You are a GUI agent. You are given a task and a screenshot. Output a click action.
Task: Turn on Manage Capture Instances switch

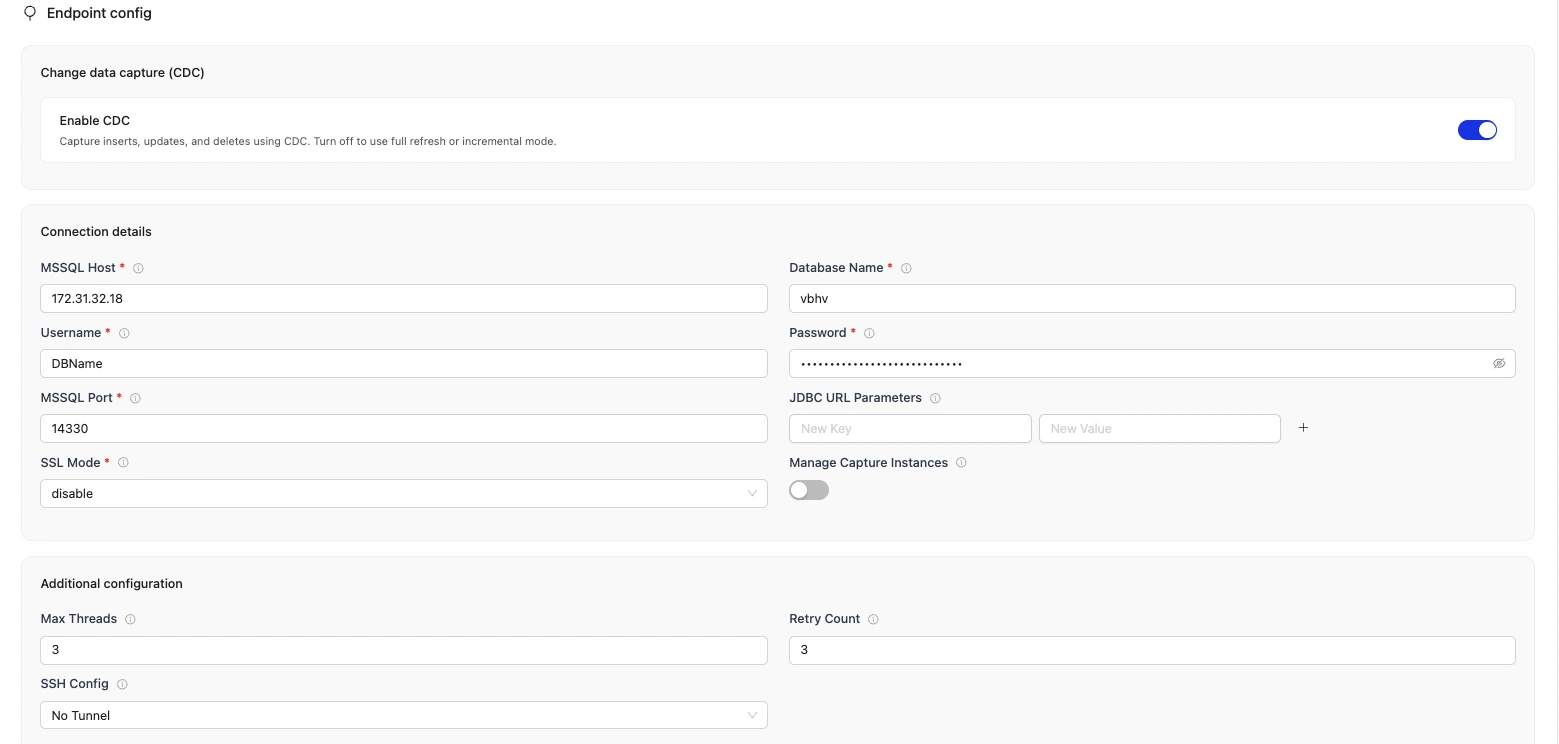point(809,490)
